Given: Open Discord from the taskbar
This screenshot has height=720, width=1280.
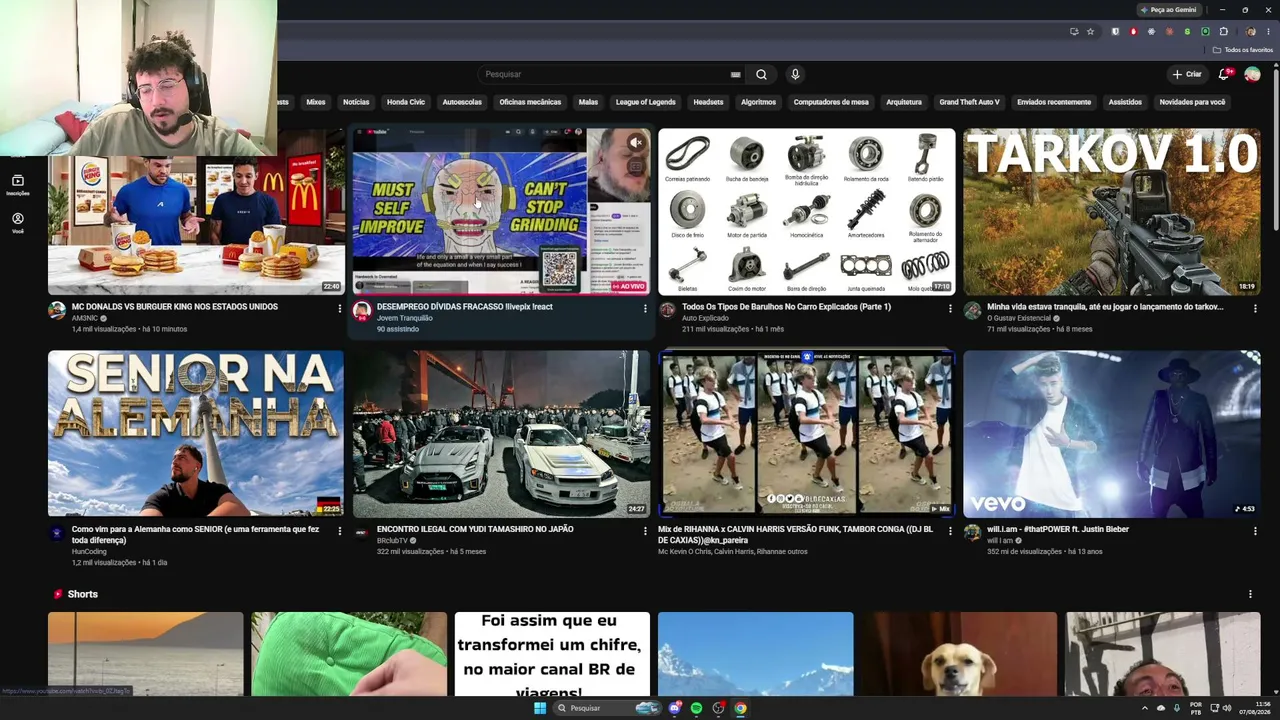Looking at the screenshot, I should click(x=675, y=708).
